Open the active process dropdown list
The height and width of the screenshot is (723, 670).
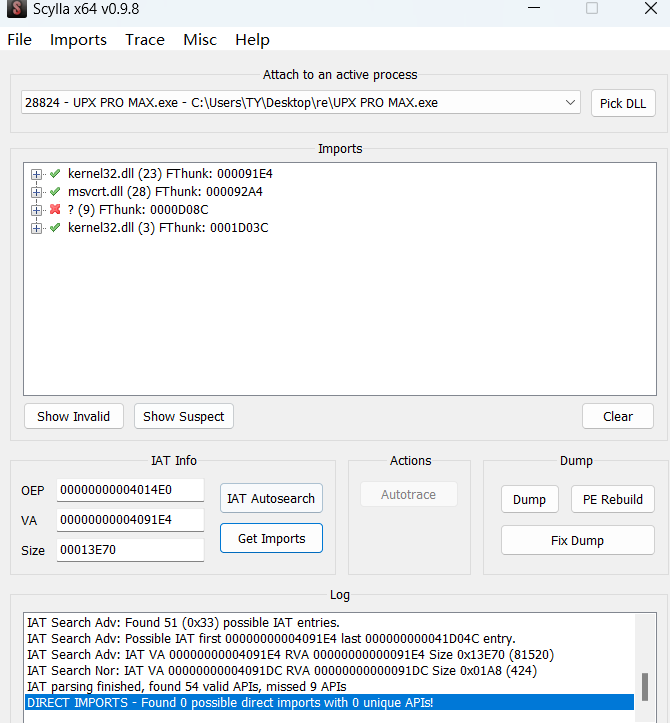point(570,102)
